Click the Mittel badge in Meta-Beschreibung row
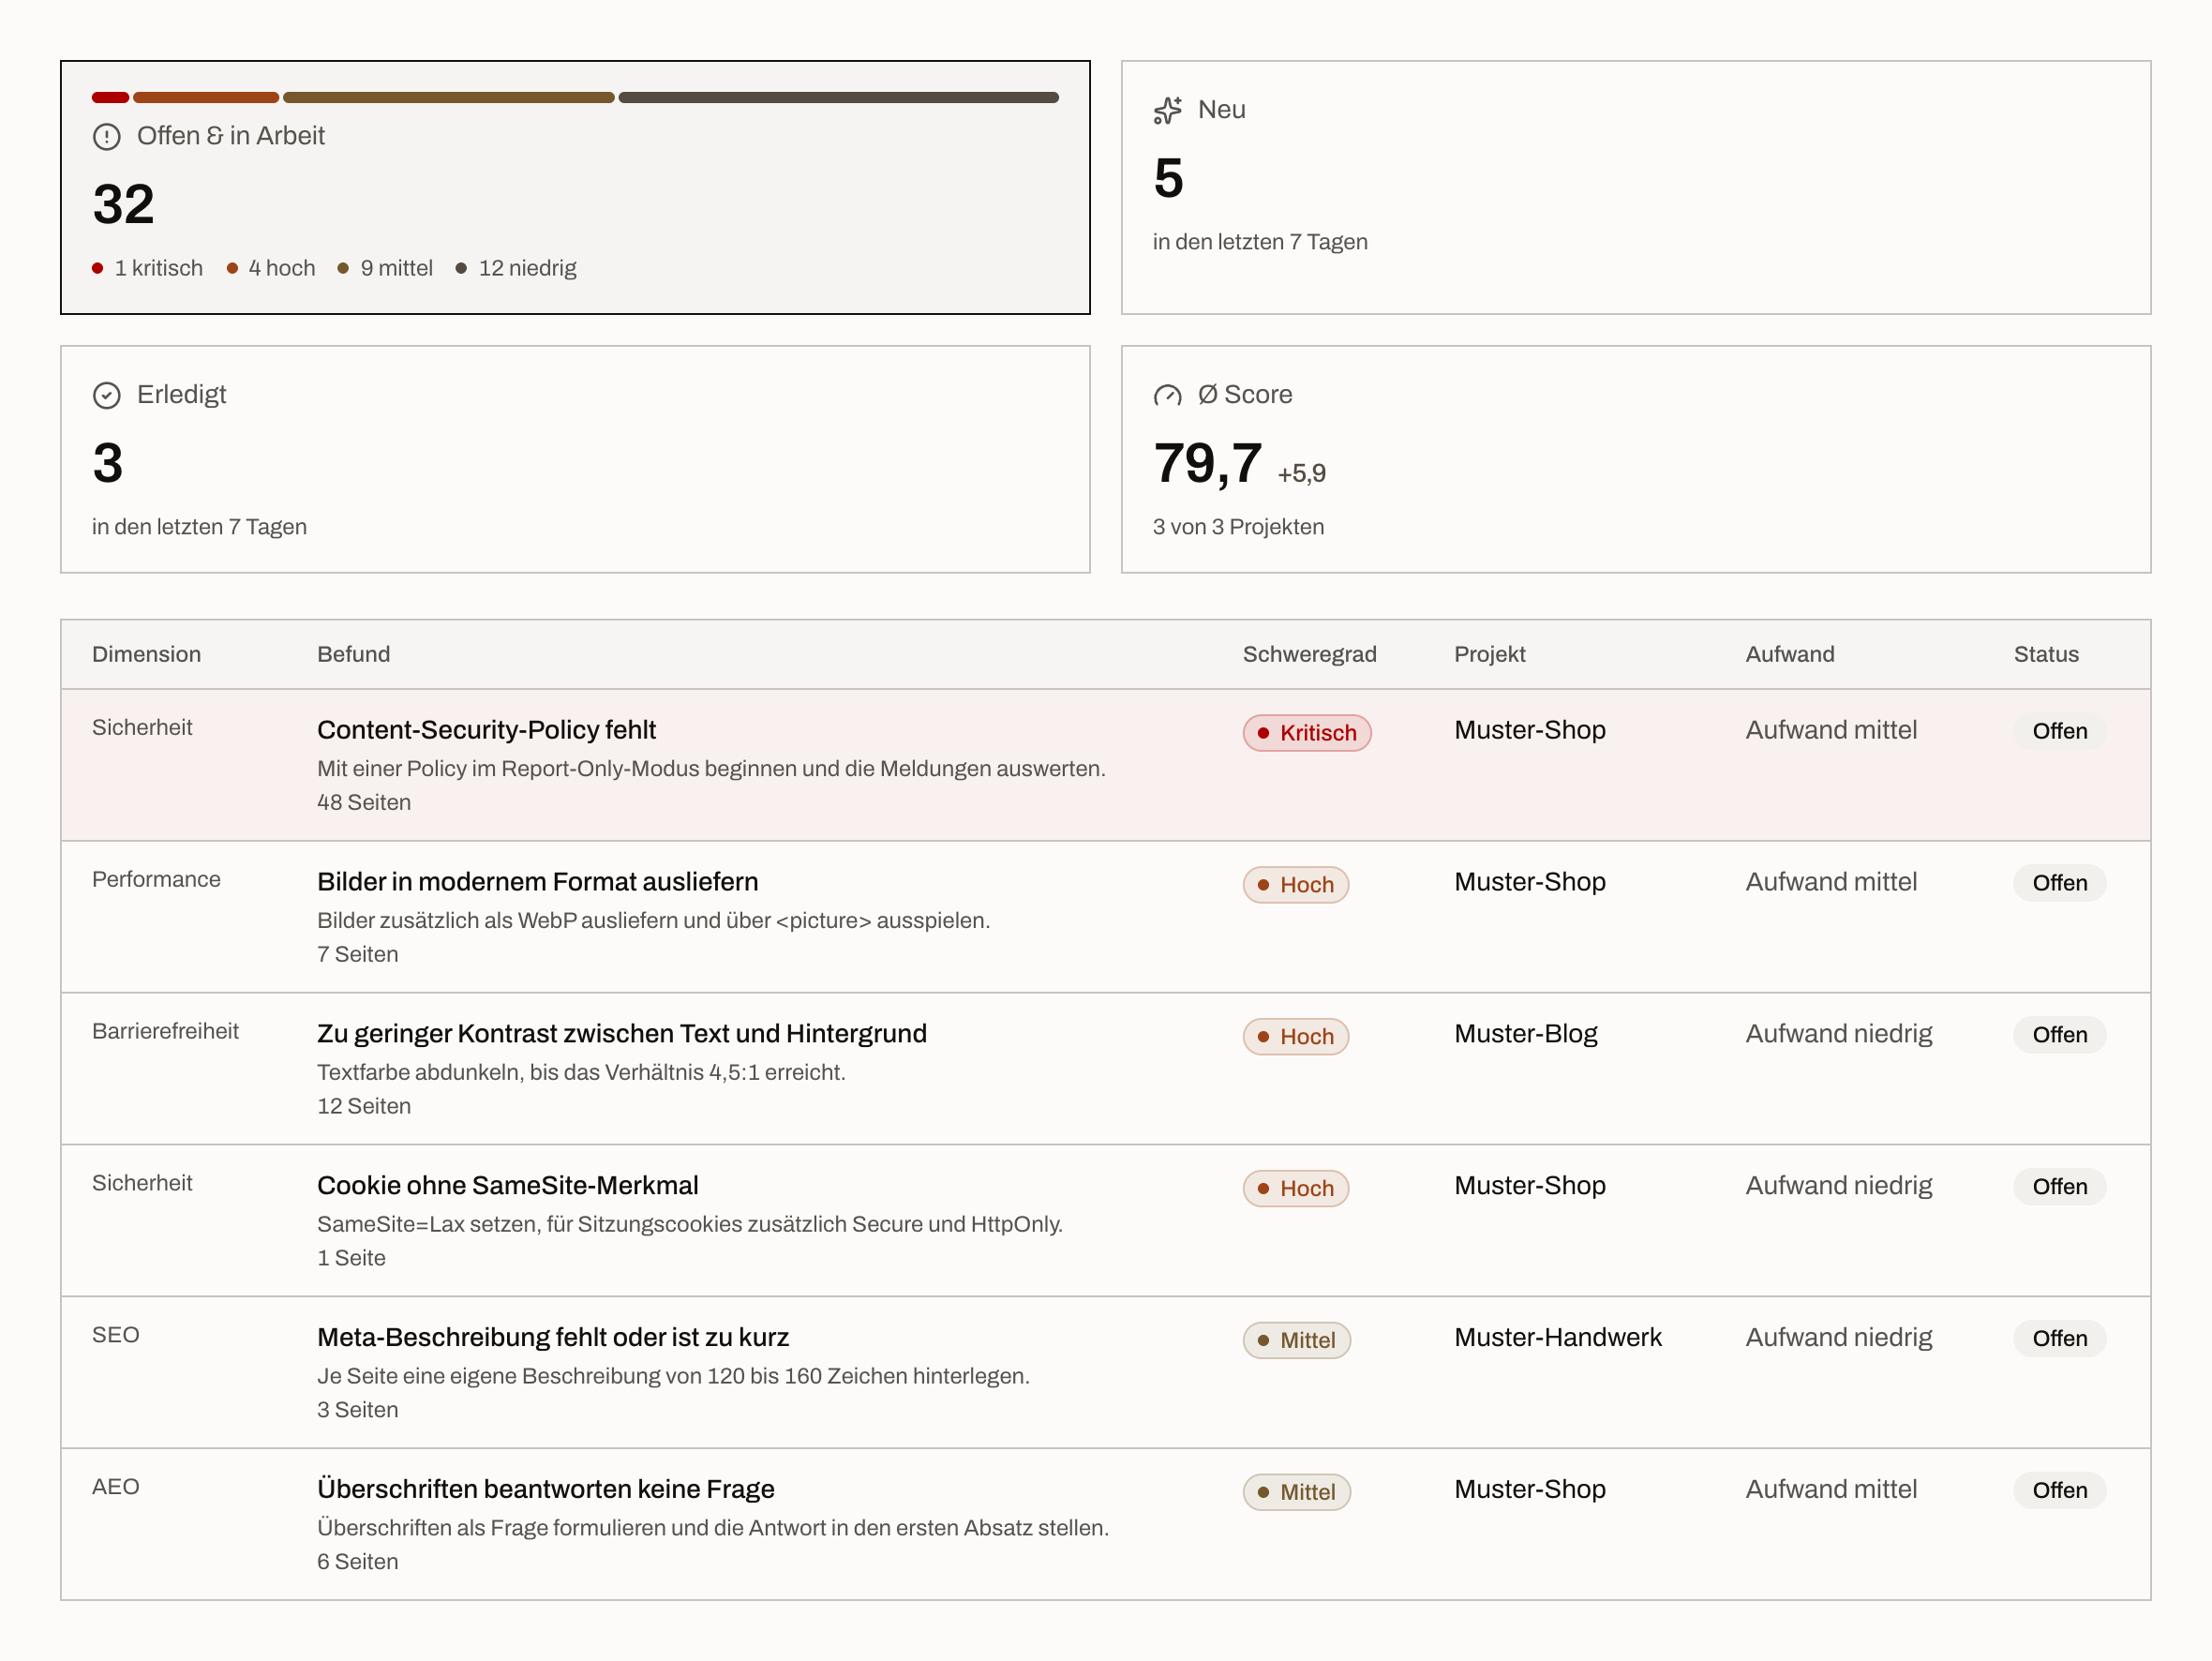The width and height of the screenshot is (2212, 1661). (1296, 1341)
